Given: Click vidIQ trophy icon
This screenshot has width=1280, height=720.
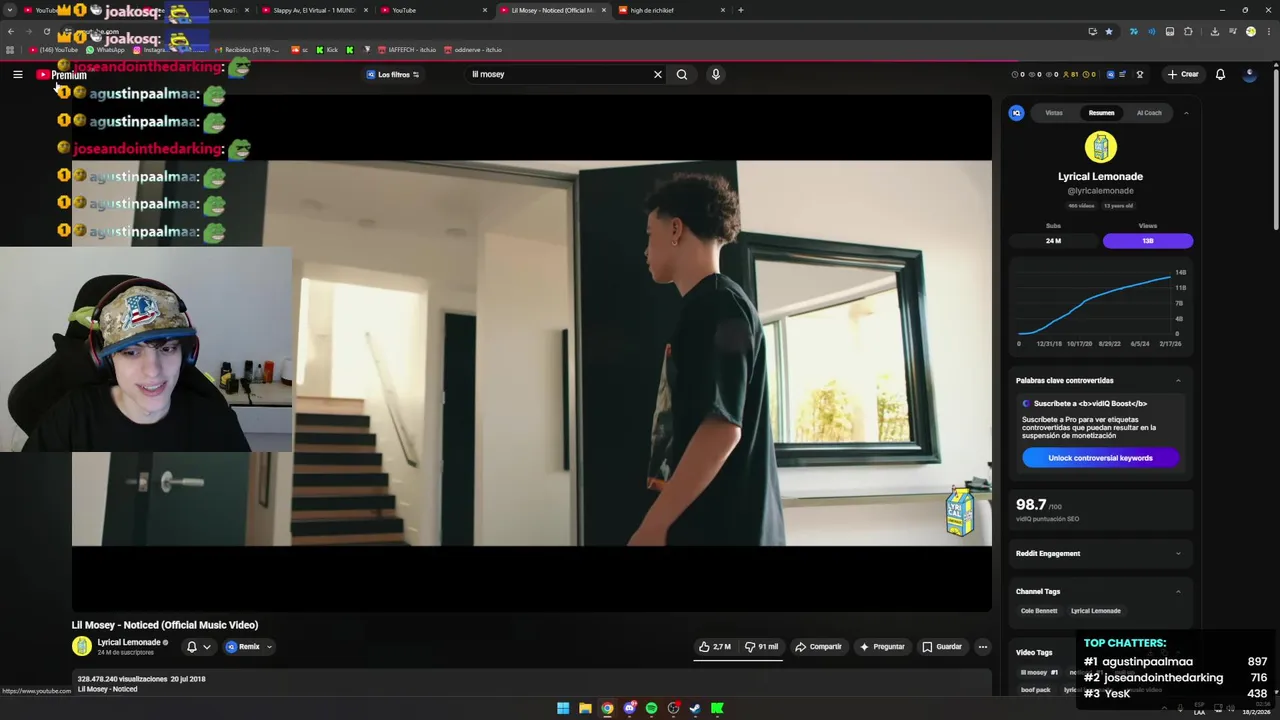Looking at the screenshot, I should pos(1139,74).
